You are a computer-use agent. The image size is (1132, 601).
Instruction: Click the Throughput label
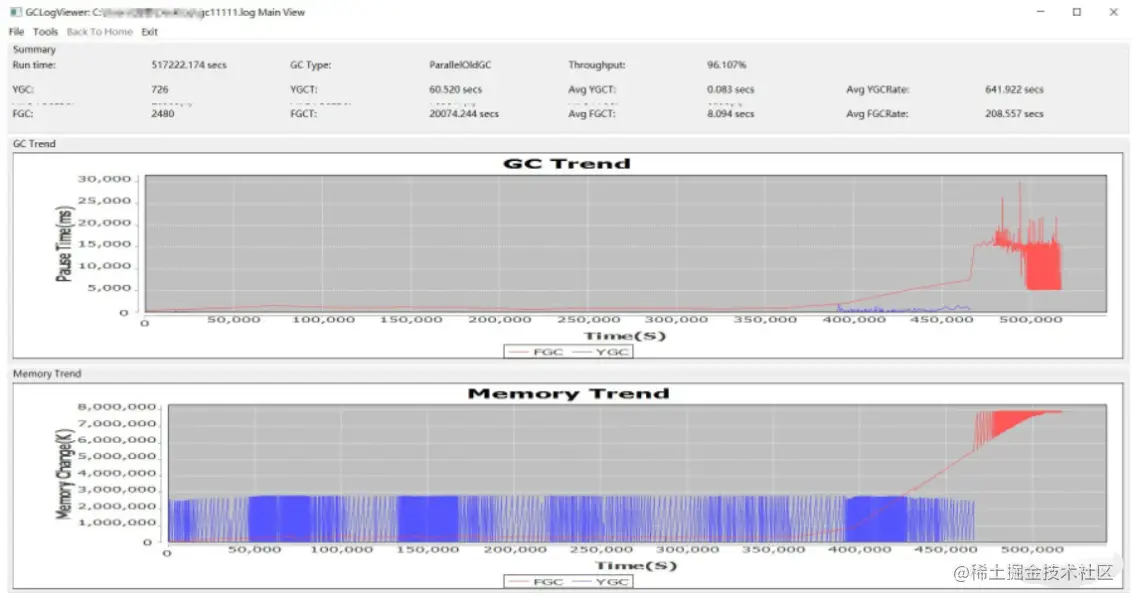tap(596, 65)
